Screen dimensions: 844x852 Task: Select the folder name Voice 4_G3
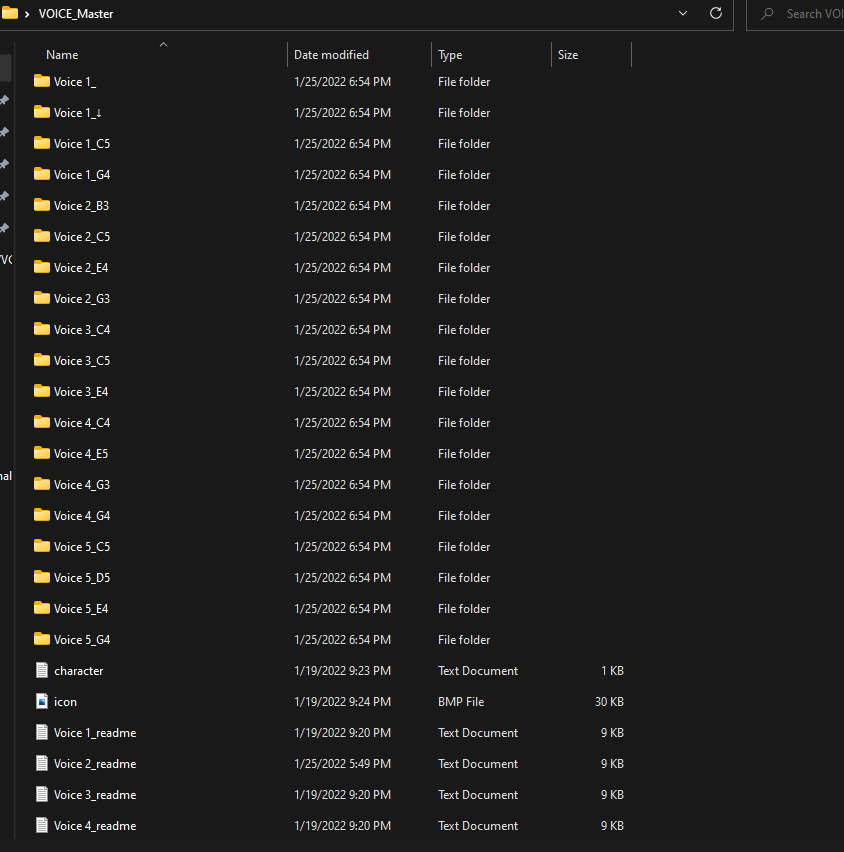[x=82, y=485]
